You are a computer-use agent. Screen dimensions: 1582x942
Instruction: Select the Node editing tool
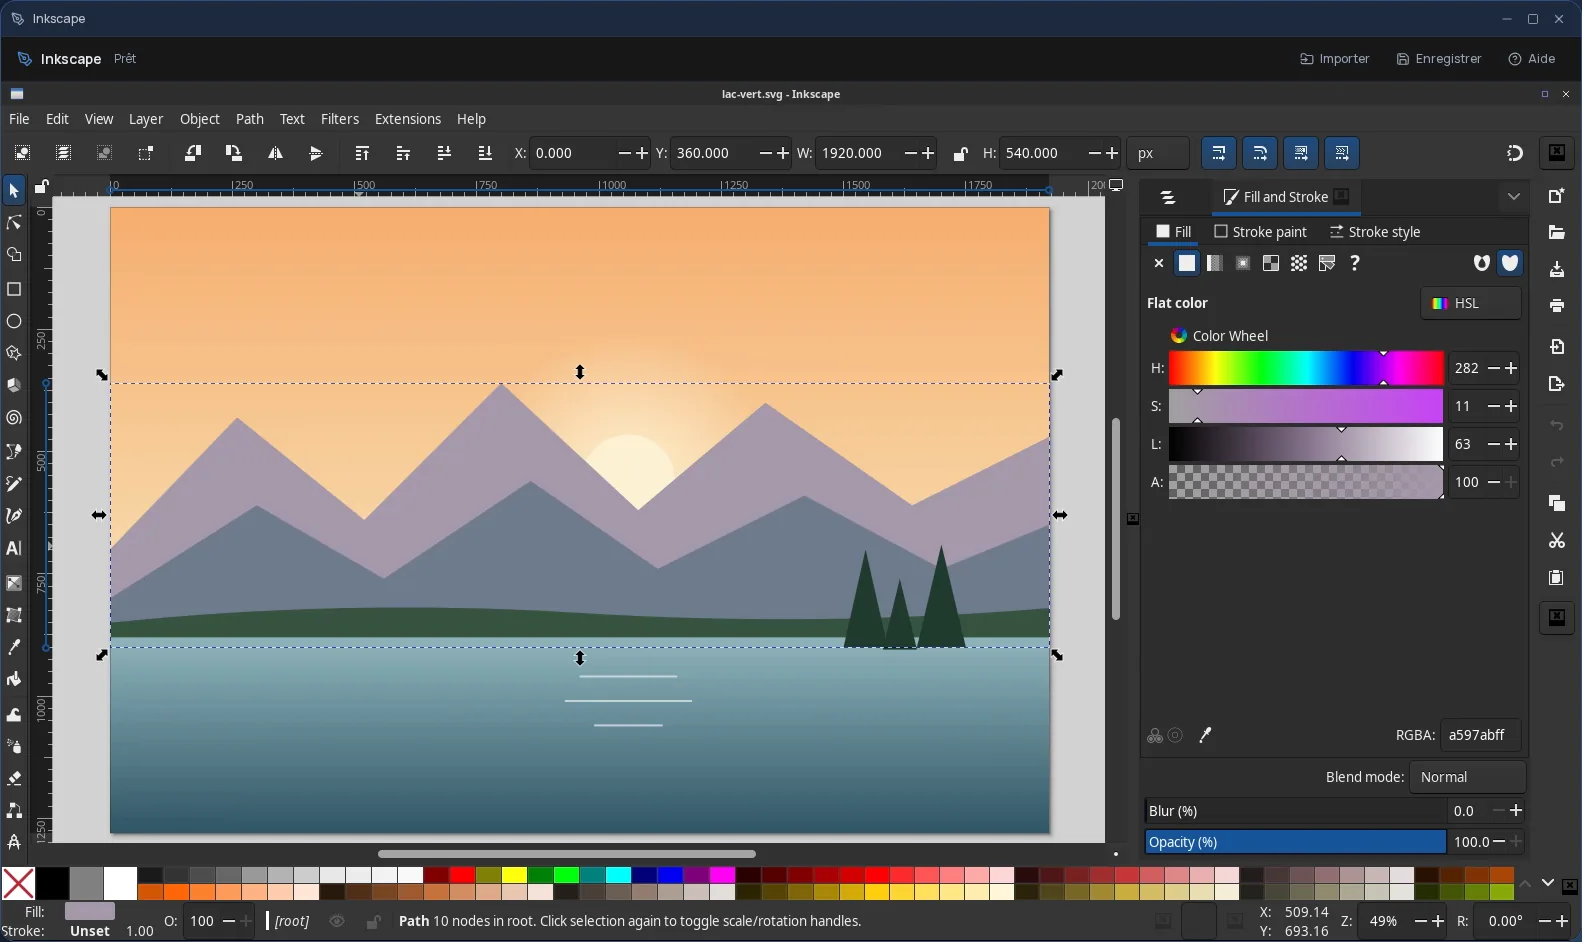click(14, 222)
